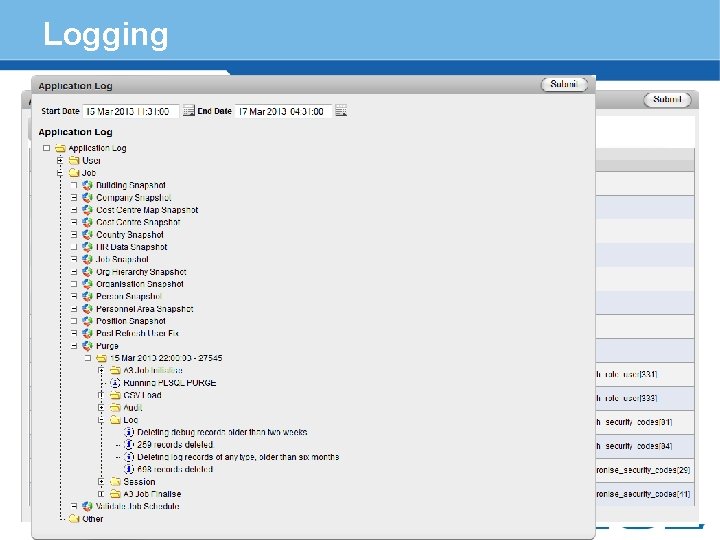
Task: Click the HR Data Snapshot job icon
Action: (x=87, y=247)
